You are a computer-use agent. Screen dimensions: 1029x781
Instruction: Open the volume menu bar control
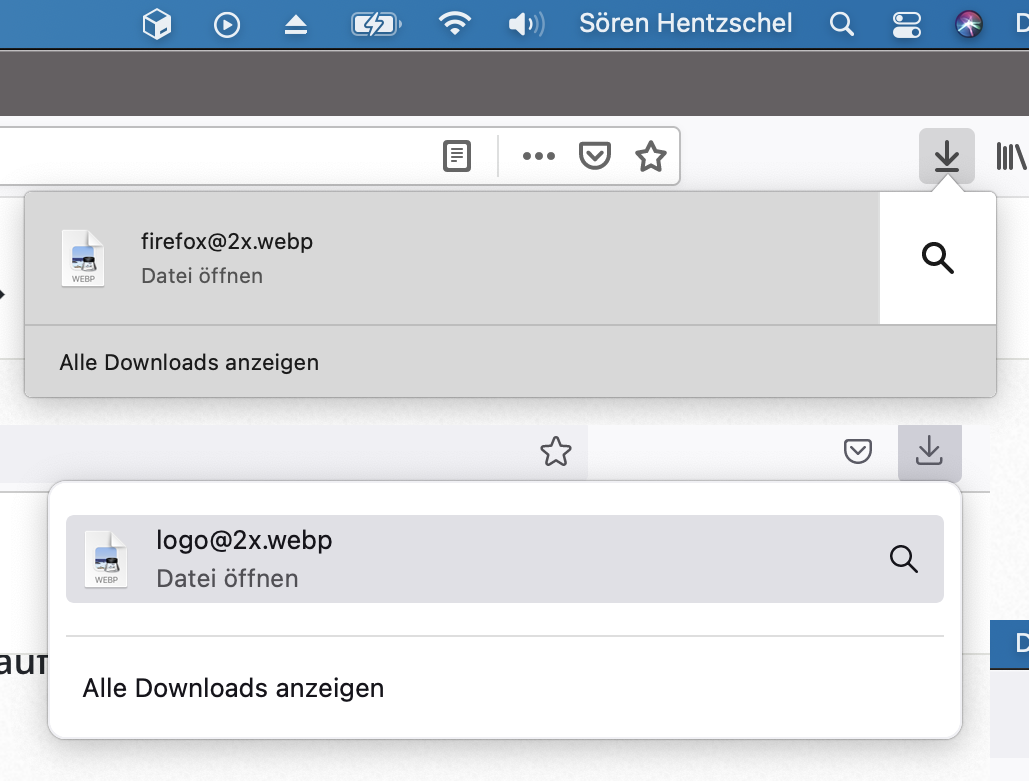click(x=525, y=24)
